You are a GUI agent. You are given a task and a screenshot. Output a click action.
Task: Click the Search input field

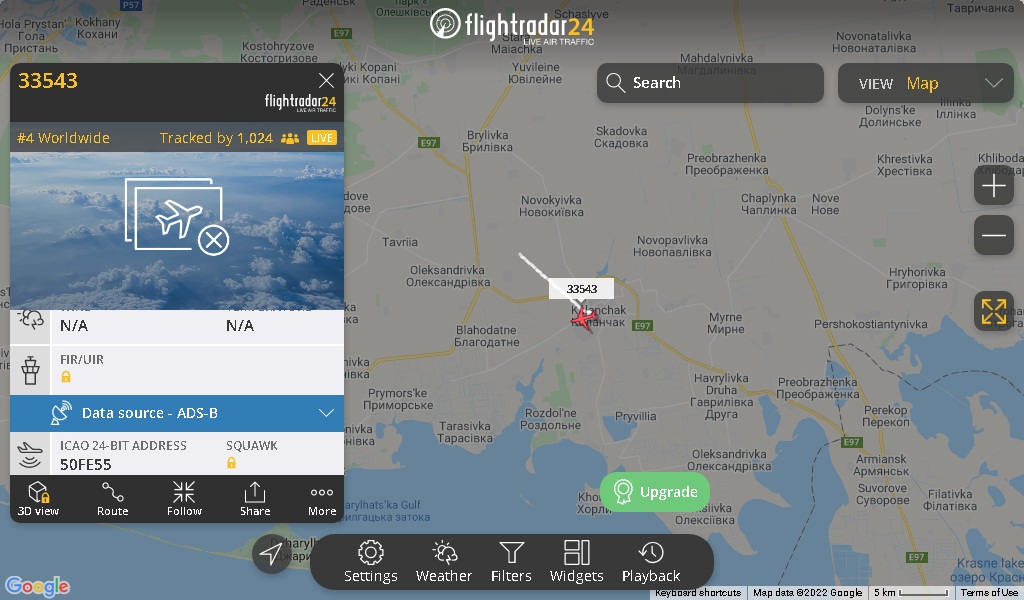click(x=710, y=83)
